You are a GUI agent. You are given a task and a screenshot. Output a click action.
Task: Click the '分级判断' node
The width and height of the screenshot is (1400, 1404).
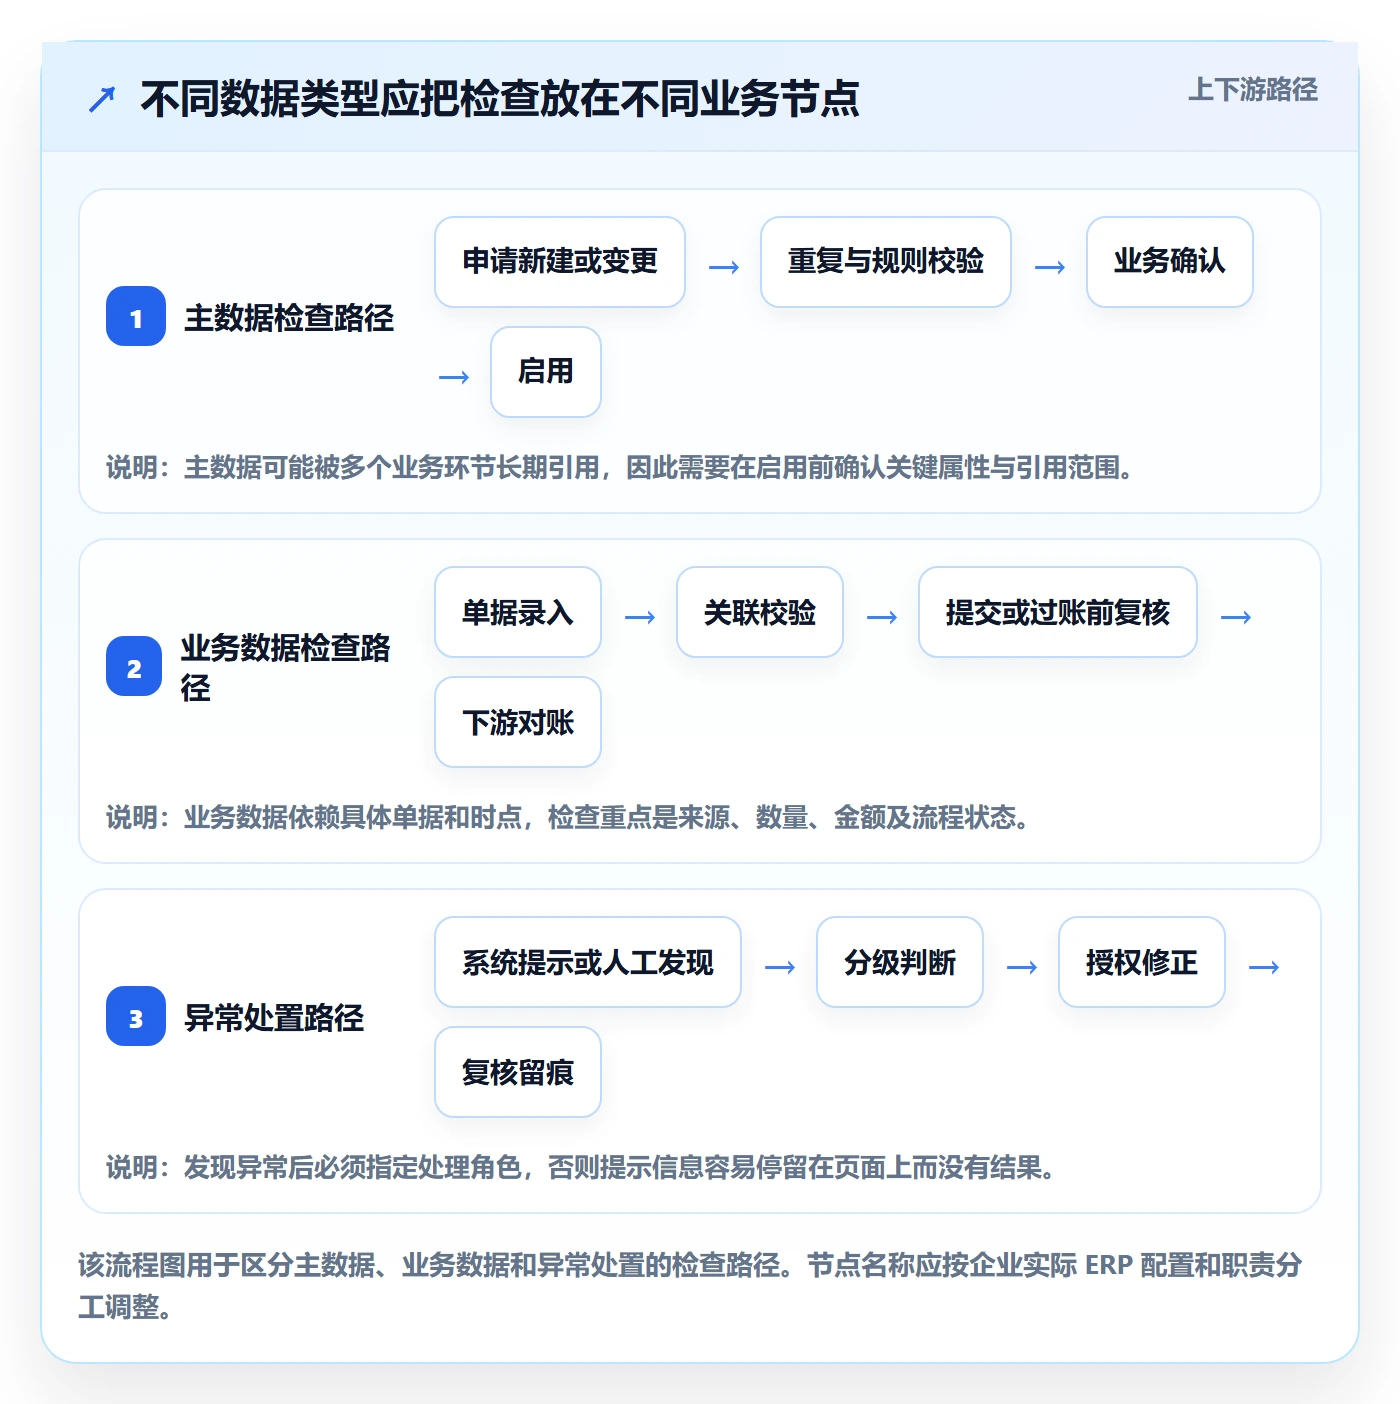tap(900, 962)
